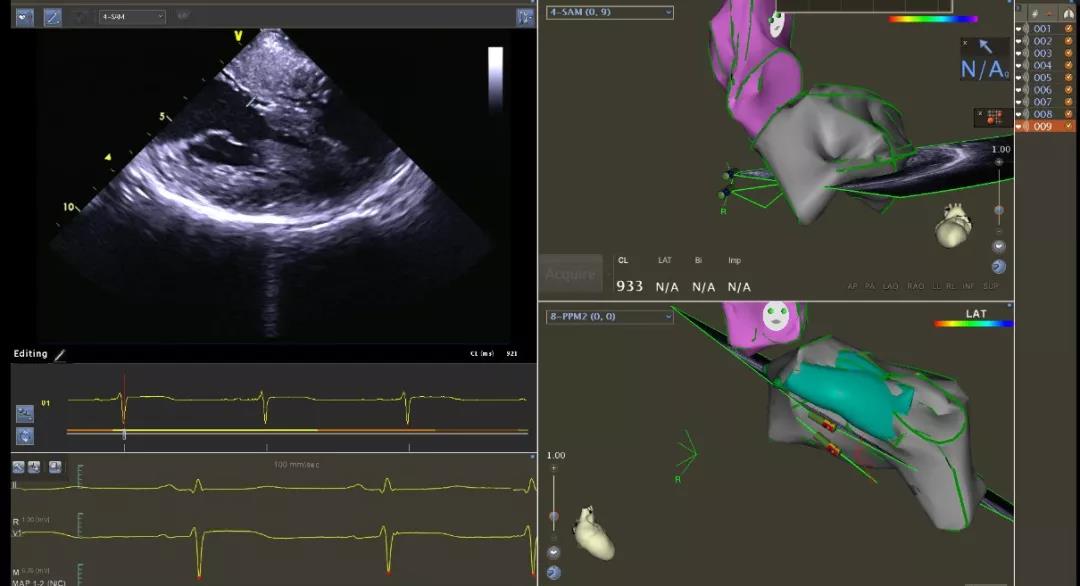
Task: Close the N/A arrow indicator box
Action: (965, 43)
